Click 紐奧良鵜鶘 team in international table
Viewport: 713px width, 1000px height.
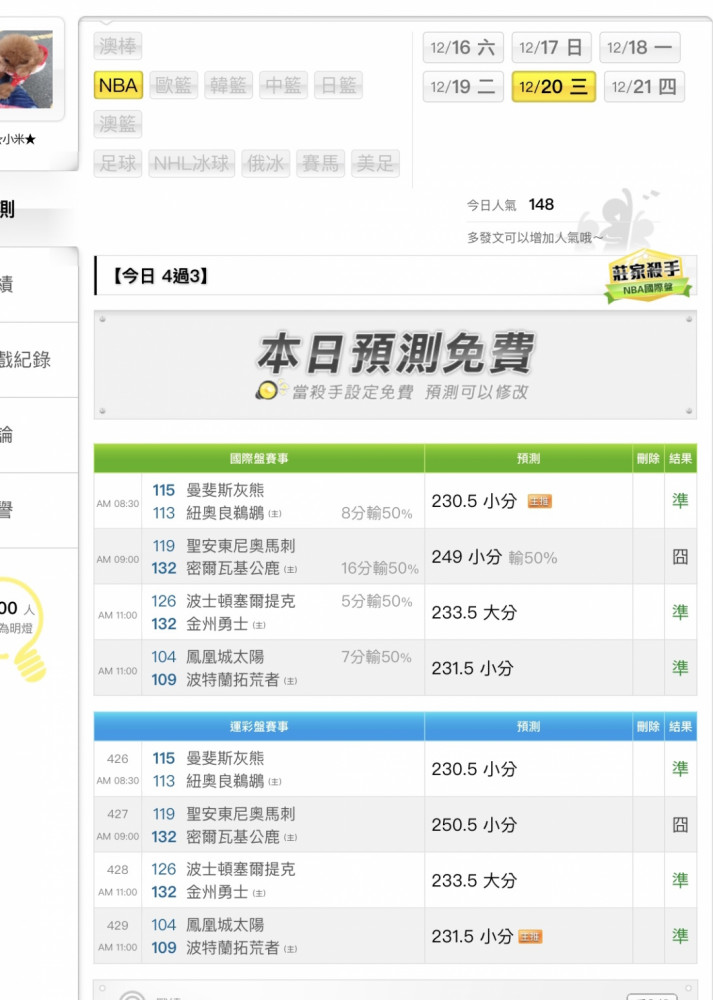224,513
